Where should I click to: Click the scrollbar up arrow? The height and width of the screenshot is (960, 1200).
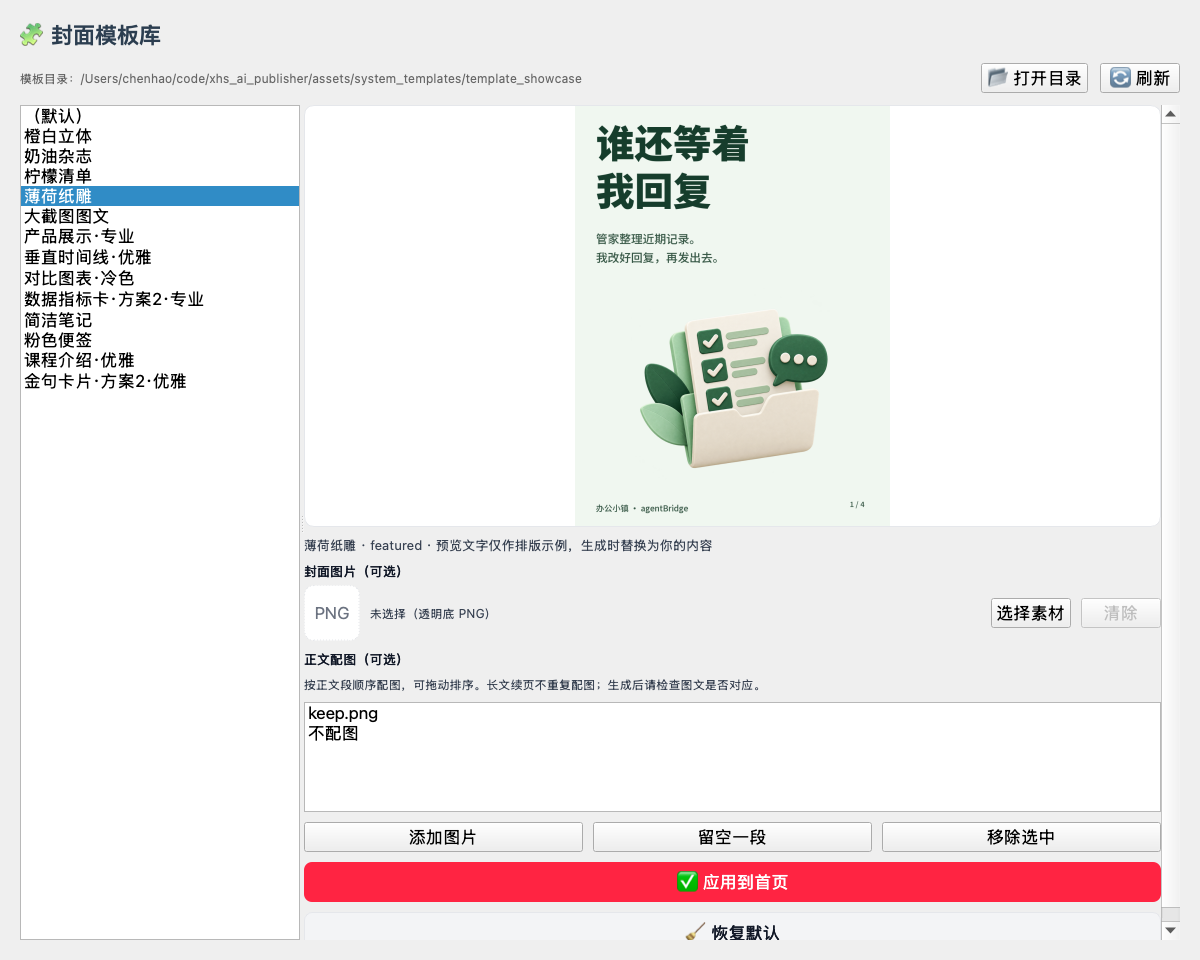[1171, 115]
